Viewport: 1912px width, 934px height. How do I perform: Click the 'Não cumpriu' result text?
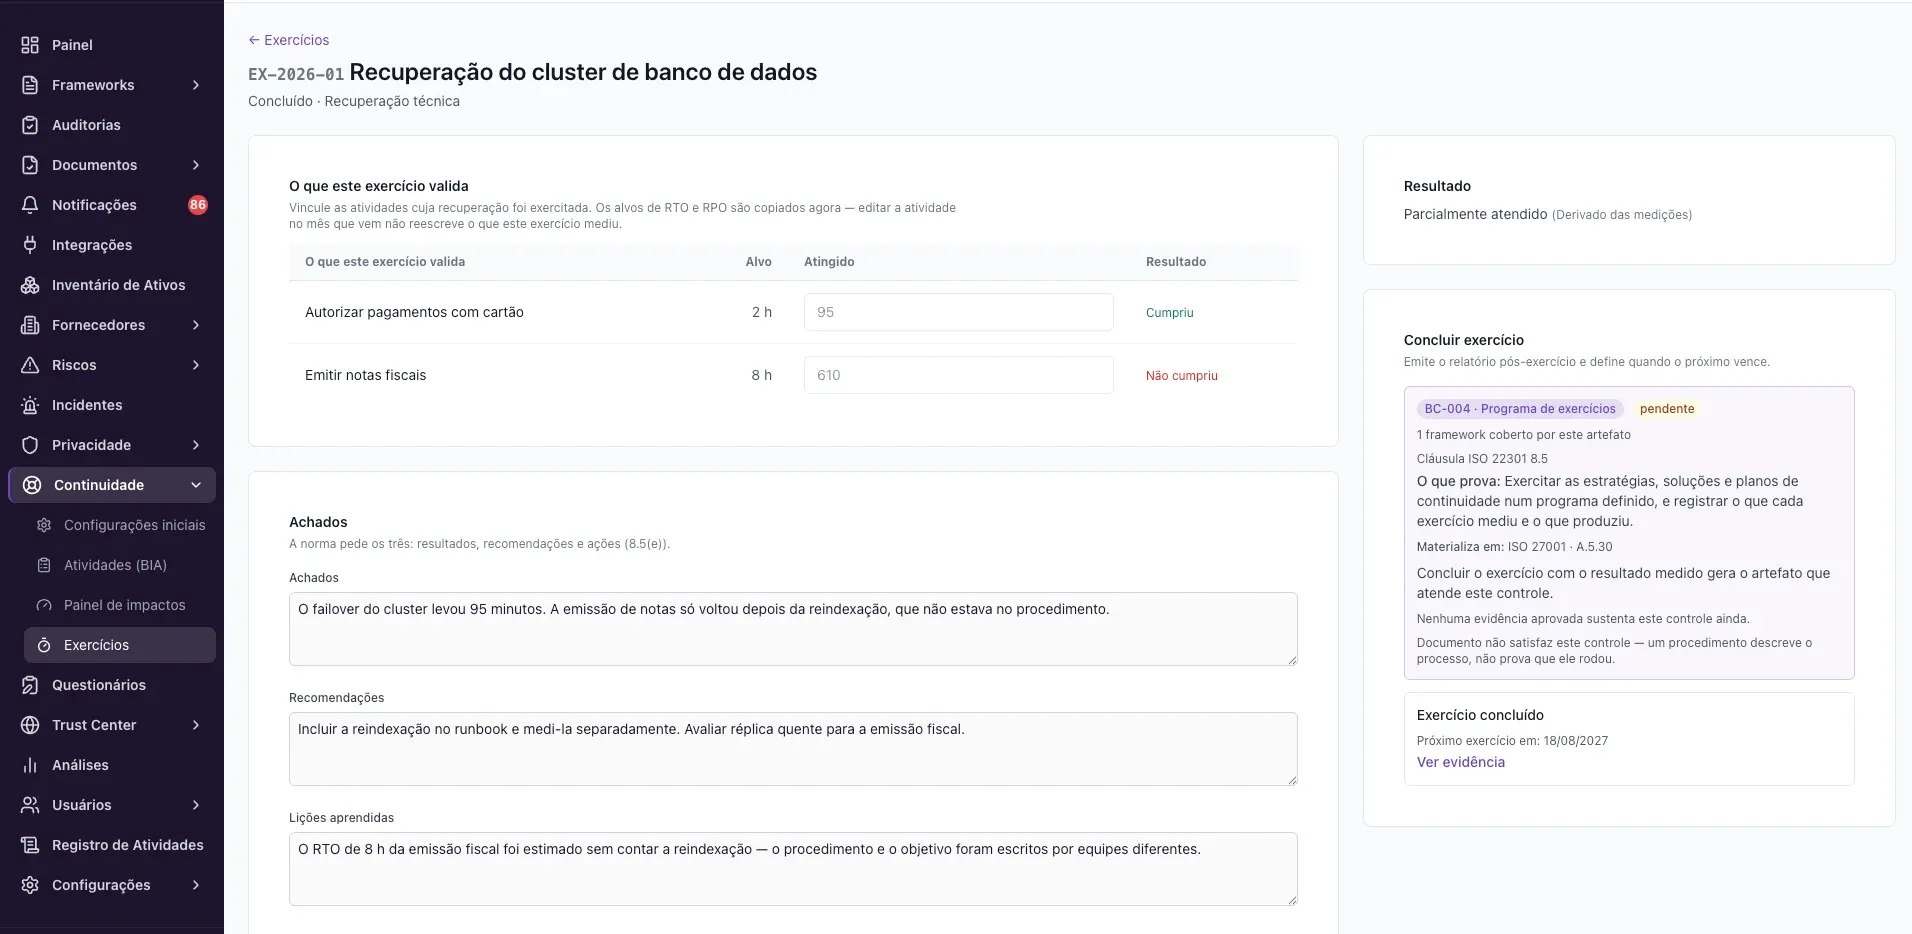click(1181, 376)
